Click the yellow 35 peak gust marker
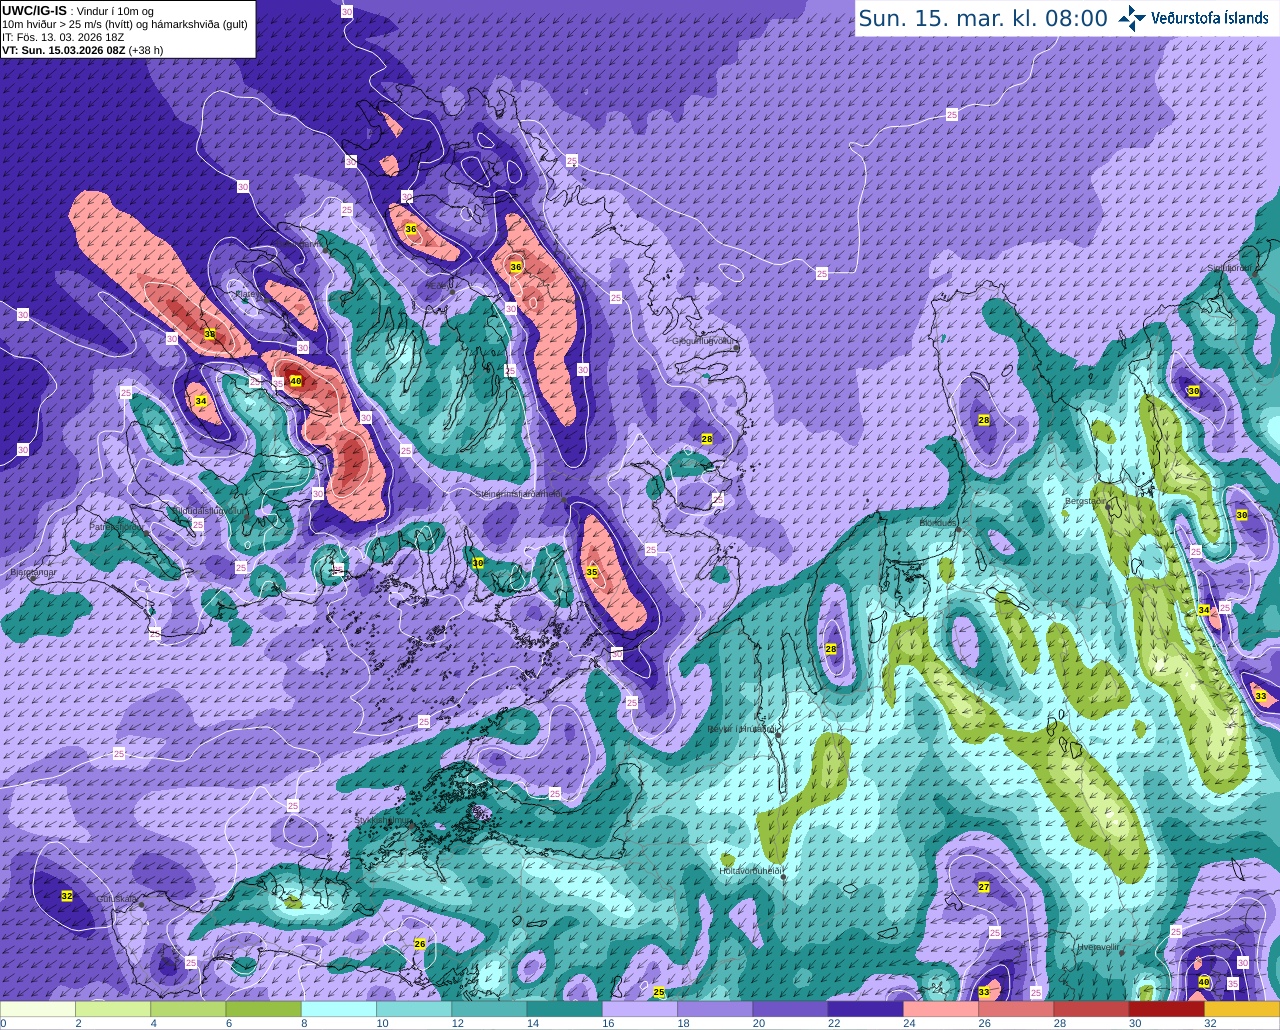Image resolution: width=1280 pixels, height=1030 pixels. (x=592, y=572)
